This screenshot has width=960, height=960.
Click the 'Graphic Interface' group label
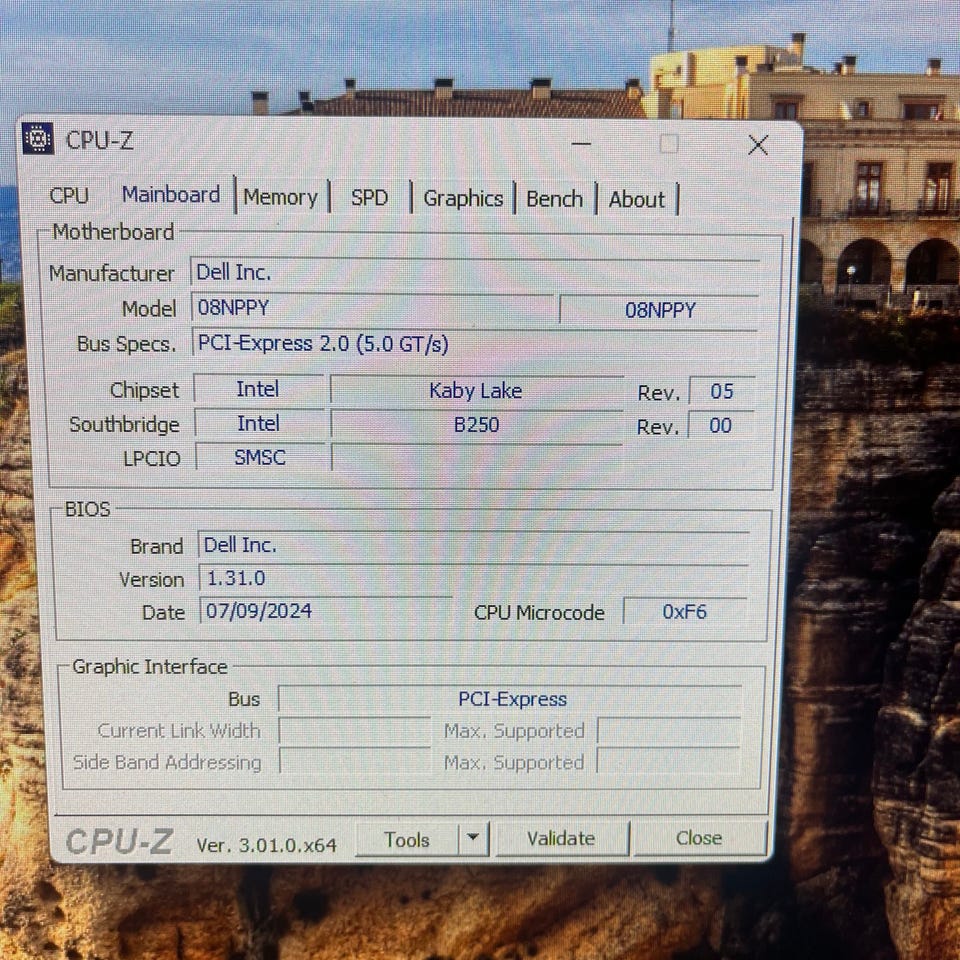[150, 666]
